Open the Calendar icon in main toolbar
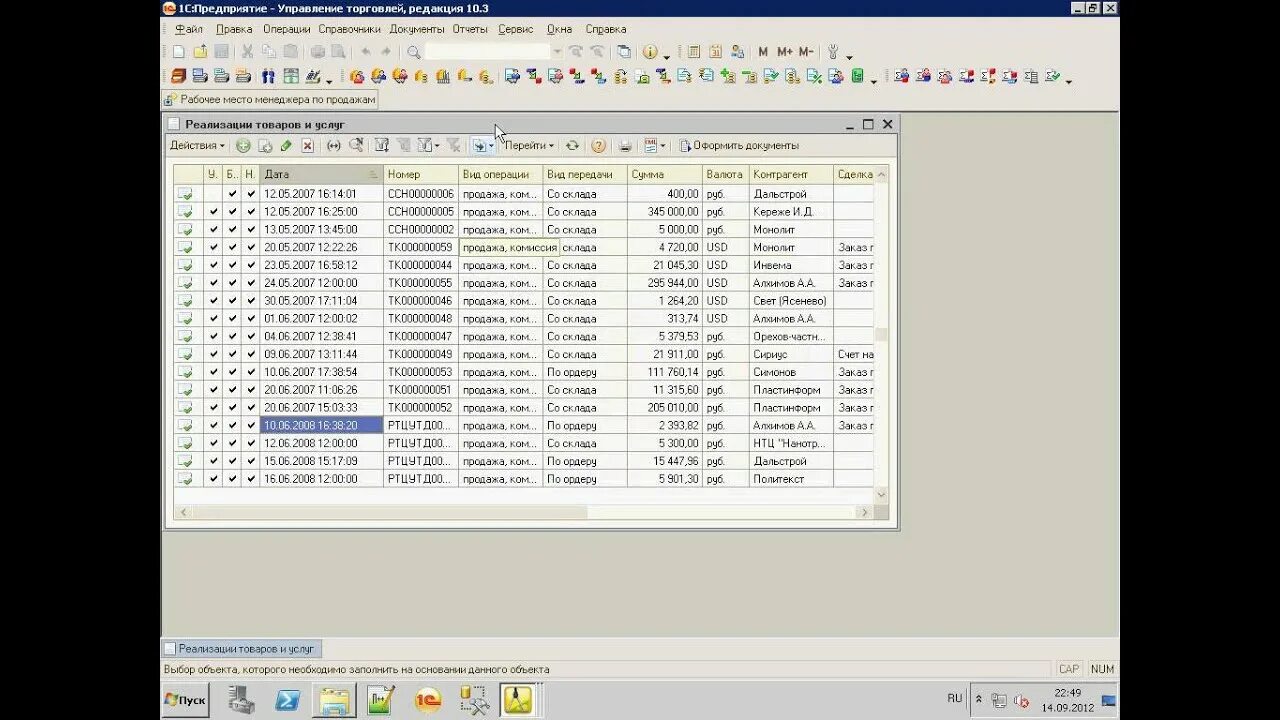Image resolution: width=1280 pixels, height=720 pixels. (x=715, y=52)
